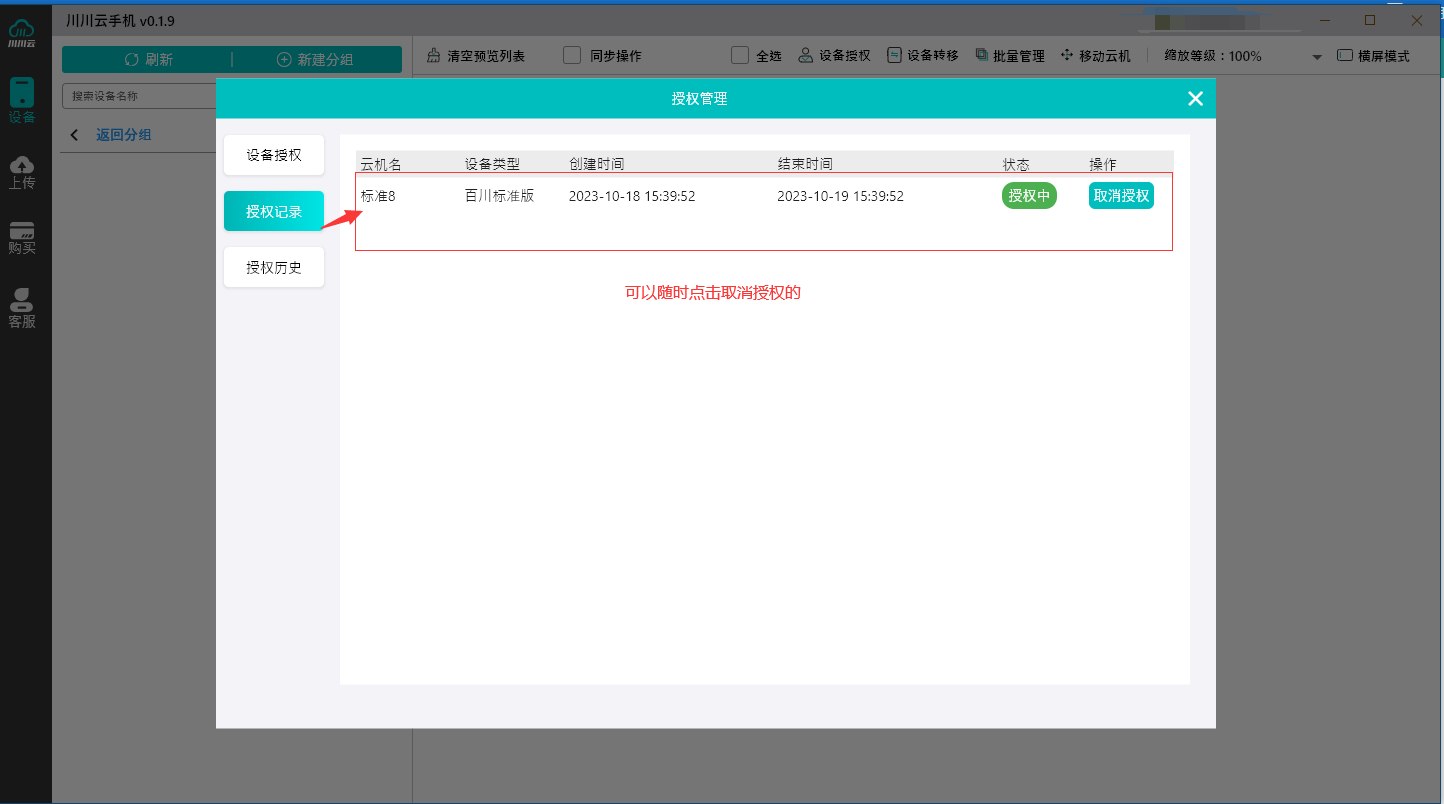The width and height of the screenshot is (1444, 804).
Task: Switch to the 授权历史 tab
Action: pyautogui.click(x=273, y=267)
